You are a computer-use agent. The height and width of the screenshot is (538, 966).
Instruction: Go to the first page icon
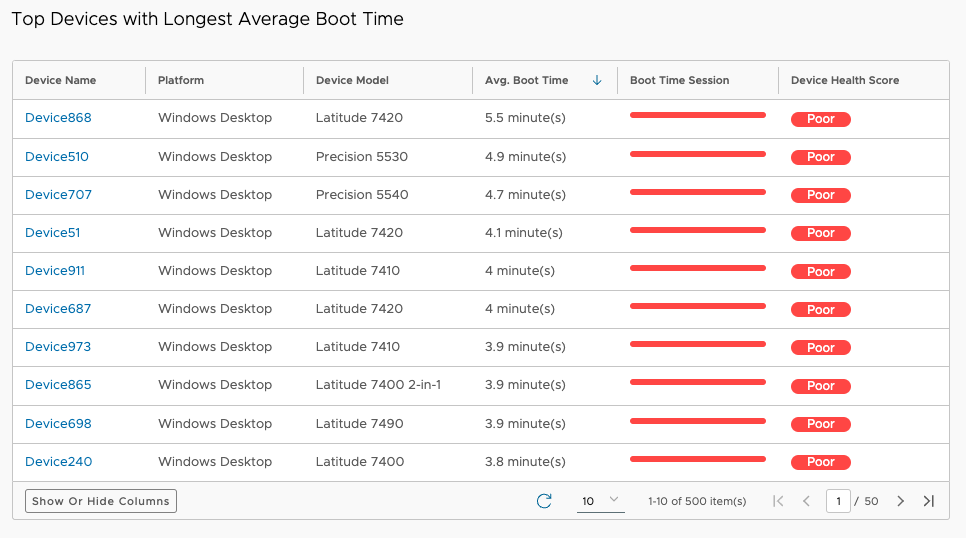(x=778, y=501)
